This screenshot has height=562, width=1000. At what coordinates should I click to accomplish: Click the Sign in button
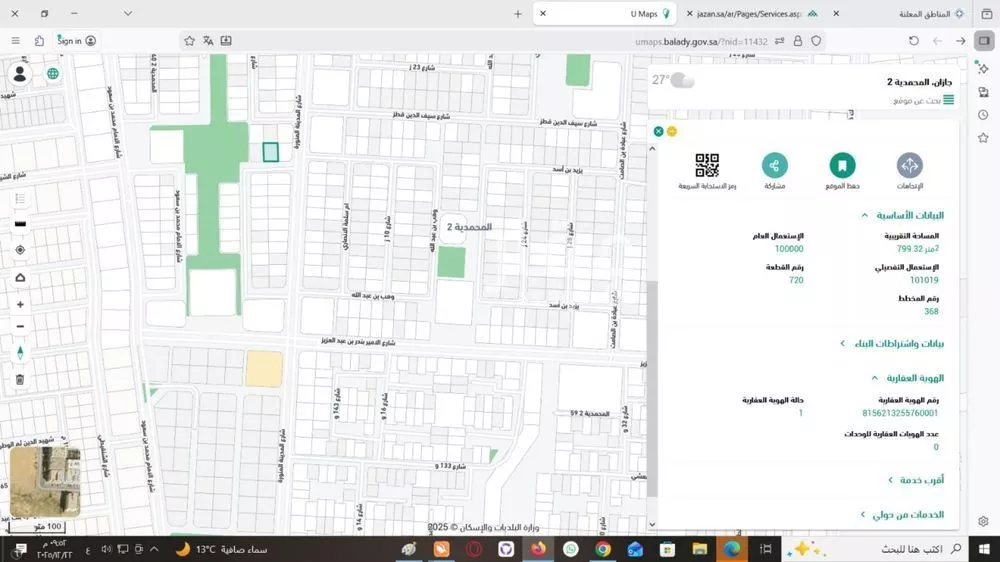(x=76, y=41)
